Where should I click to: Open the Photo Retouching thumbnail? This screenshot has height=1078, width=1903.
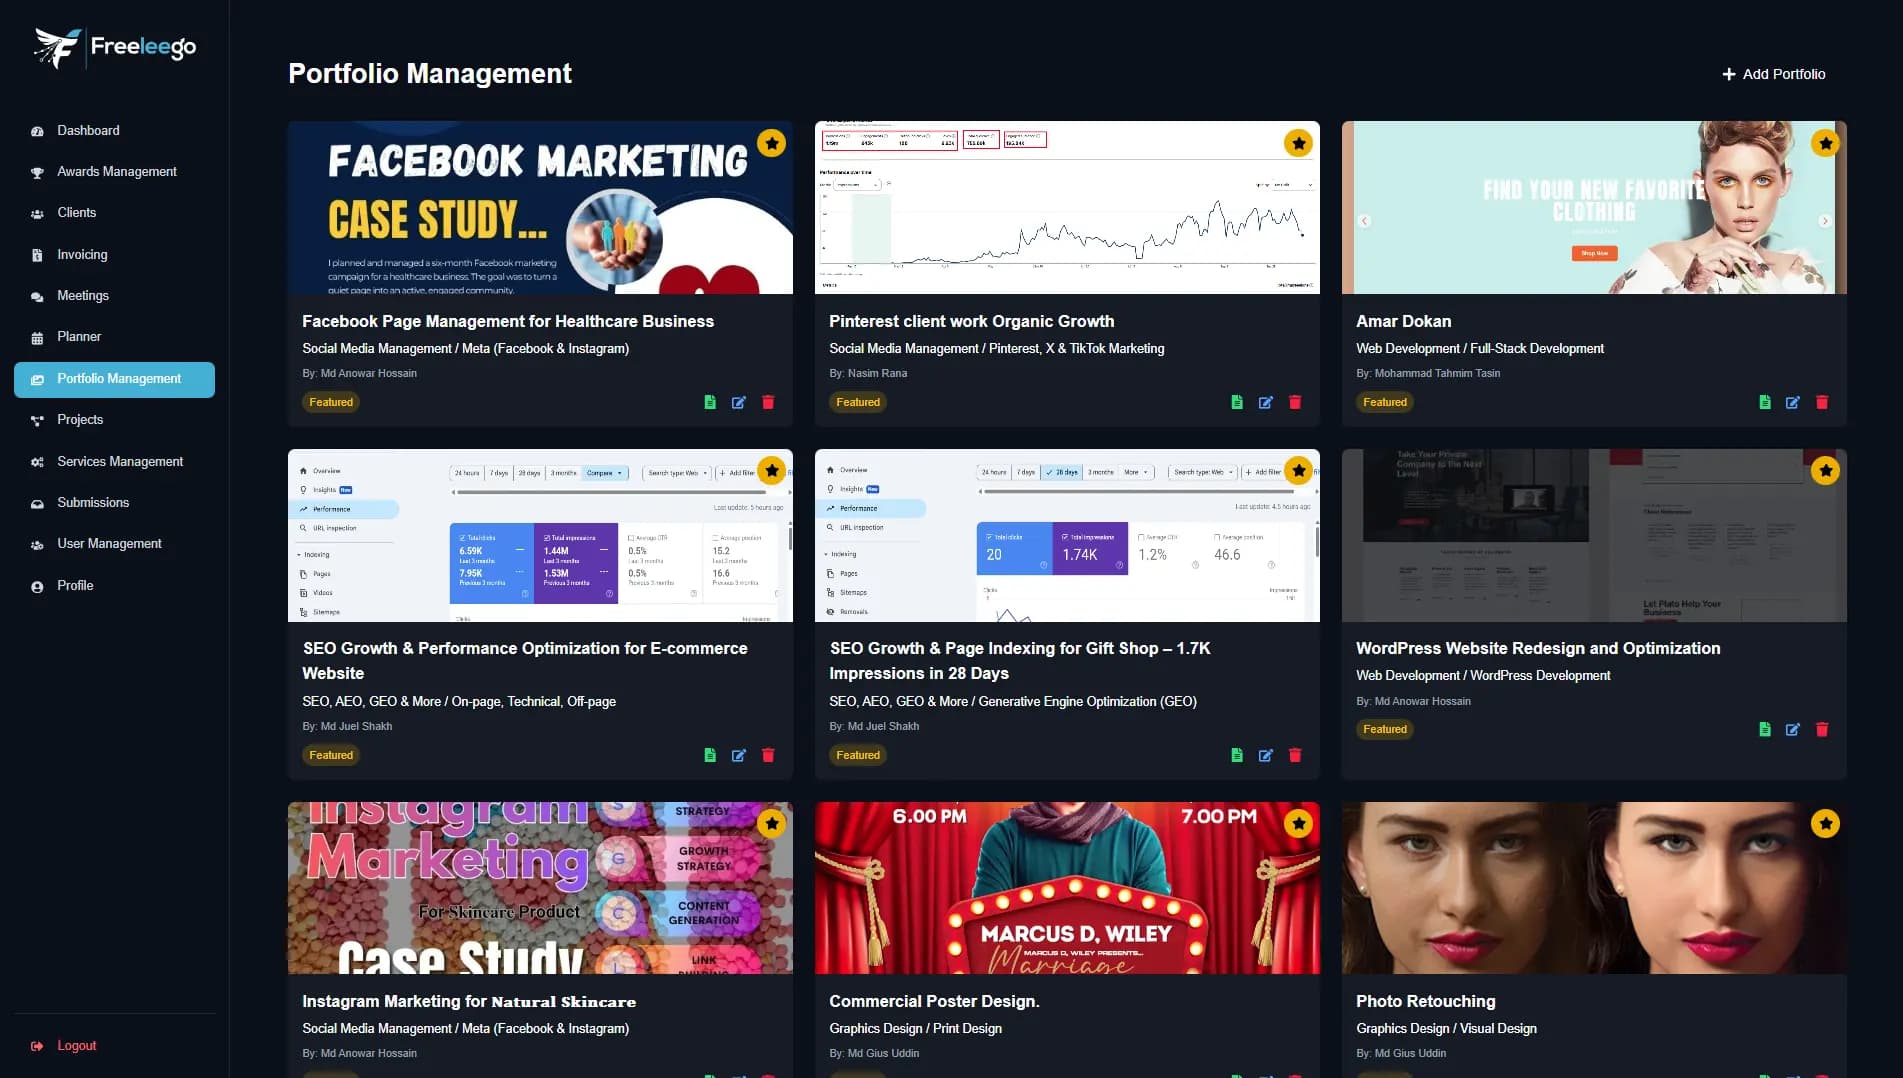pyautogui.click(x=1594, y=888)
